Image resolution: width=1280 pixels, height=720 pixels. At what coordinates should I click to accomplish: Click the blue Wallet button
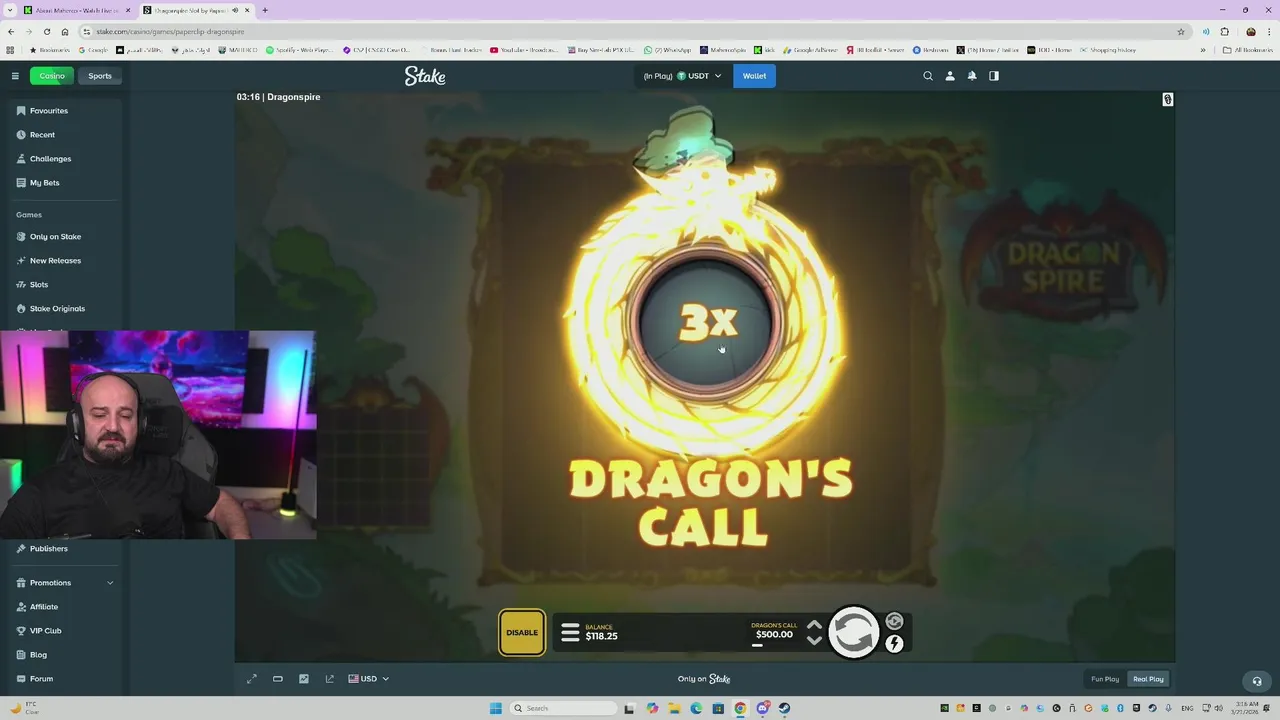click(x=754, y=76)
